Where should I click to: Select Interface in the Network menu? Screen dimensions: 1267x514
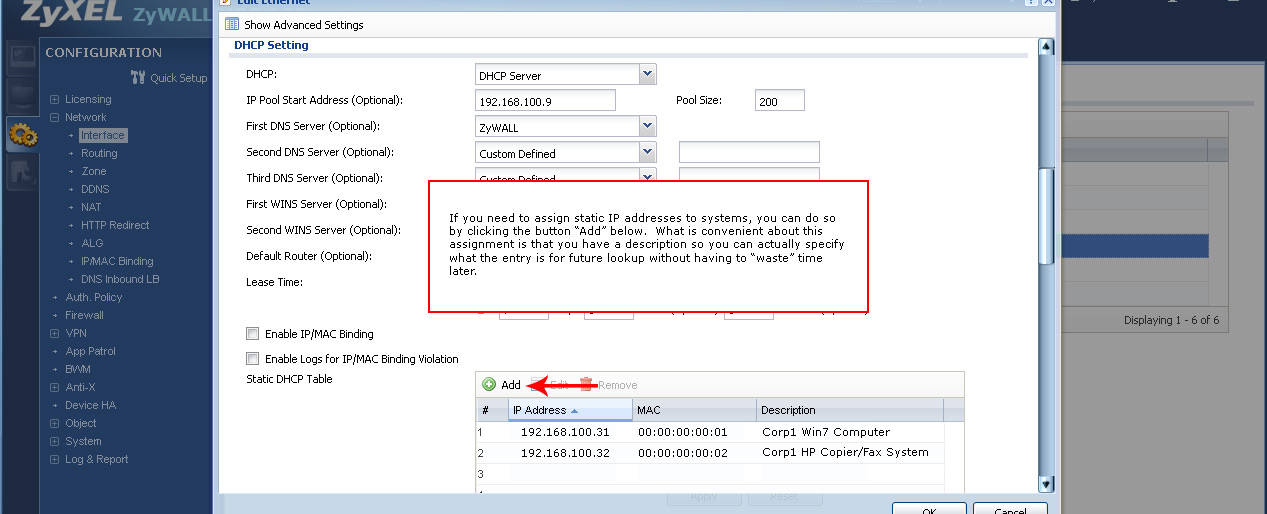(x=103, y=135)
